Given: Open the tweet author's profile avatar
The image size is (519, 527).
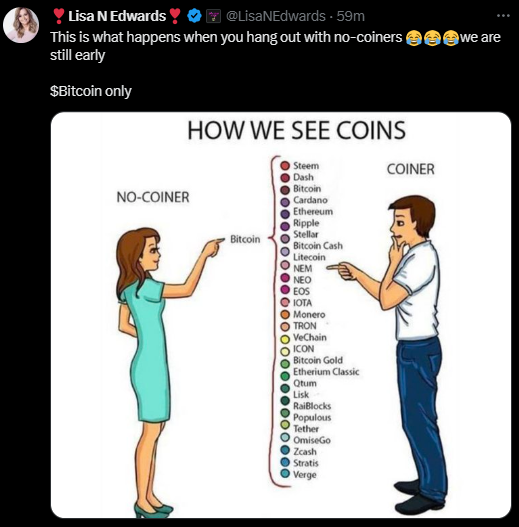Looking at the screenshot, I should (x=21, y=25).
